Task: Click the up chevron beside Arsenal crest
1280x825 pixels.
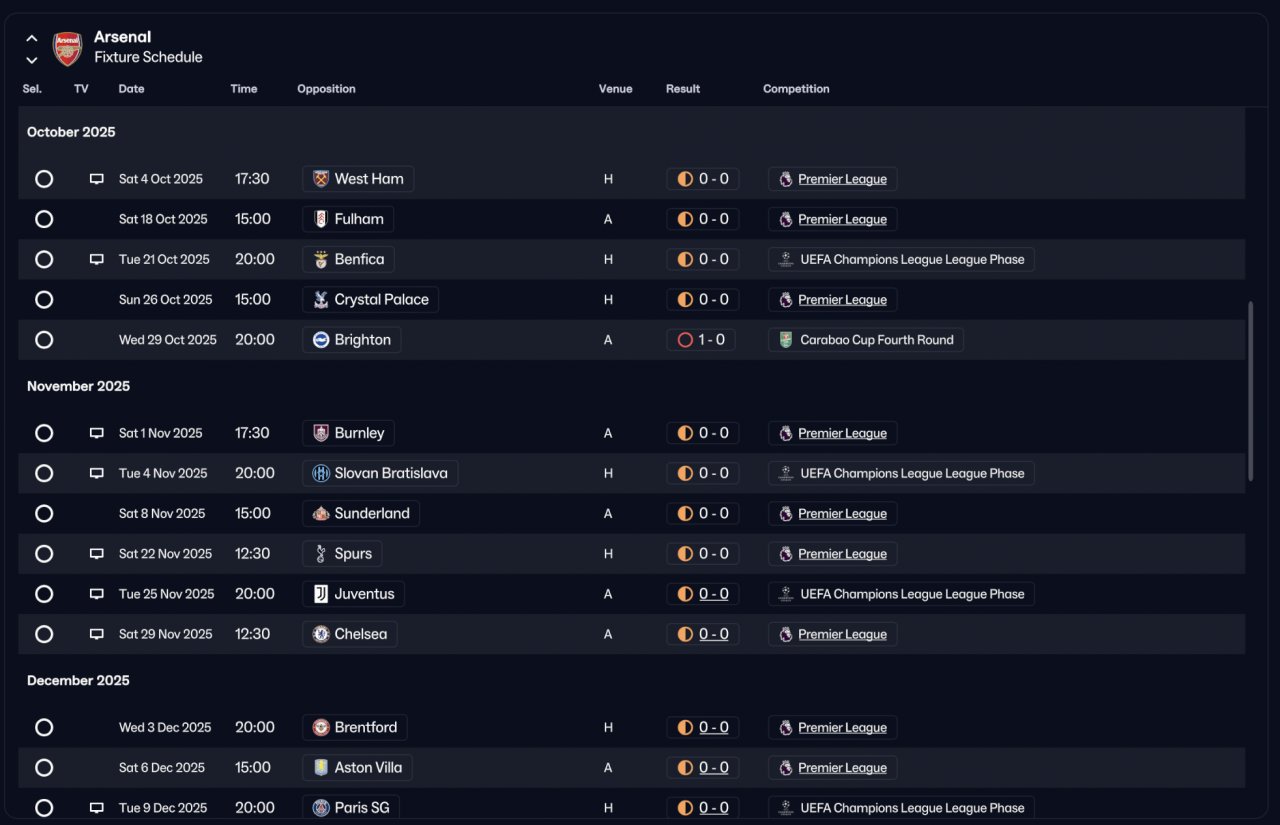Action: [32, 38]
